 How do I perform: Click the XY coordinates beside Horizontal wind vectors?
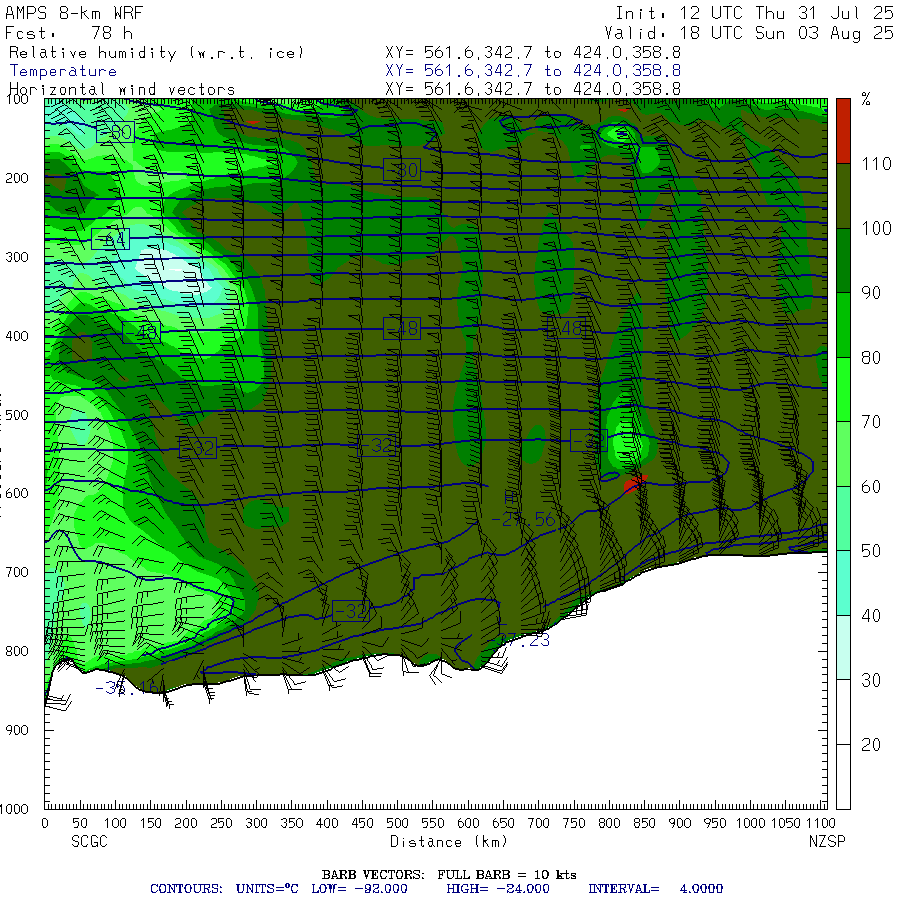pos(533,89)
